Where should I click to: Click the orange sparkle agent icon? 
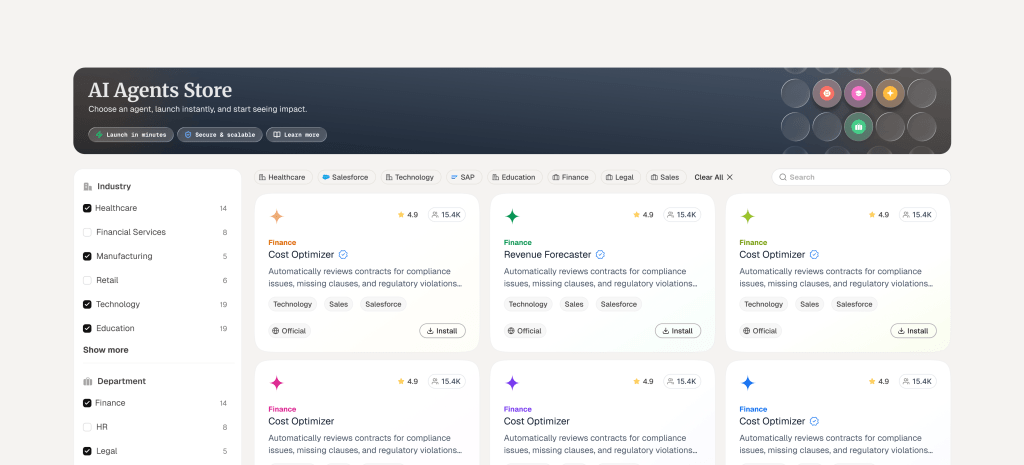277,216
